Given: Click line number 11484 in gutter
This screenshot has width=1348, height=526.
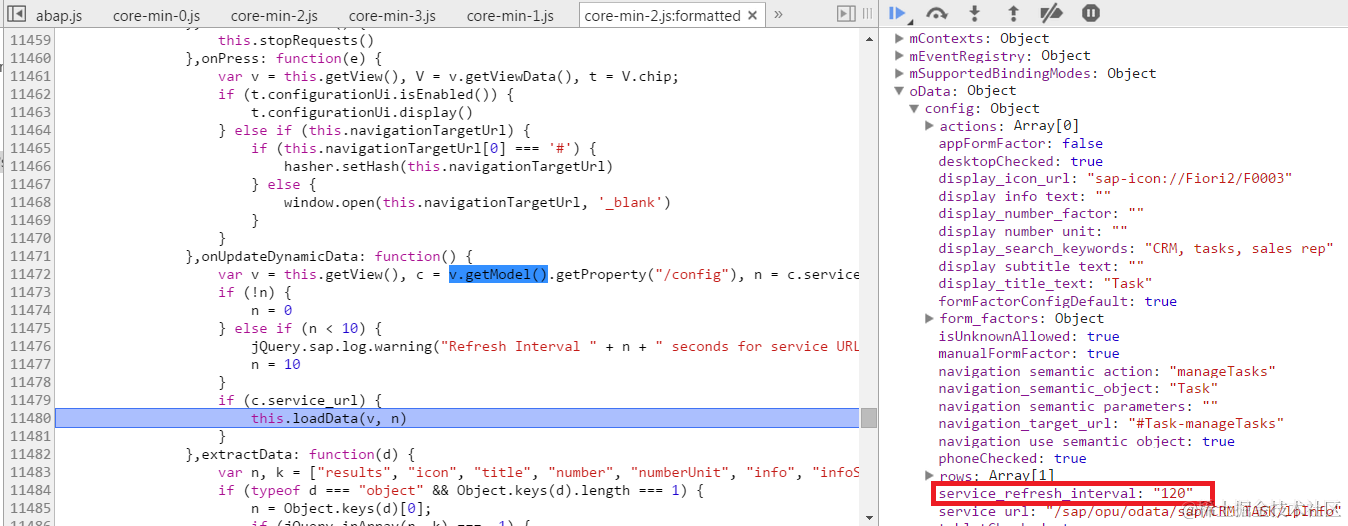Looking at the screenshot, I should [x=30, y=490].
